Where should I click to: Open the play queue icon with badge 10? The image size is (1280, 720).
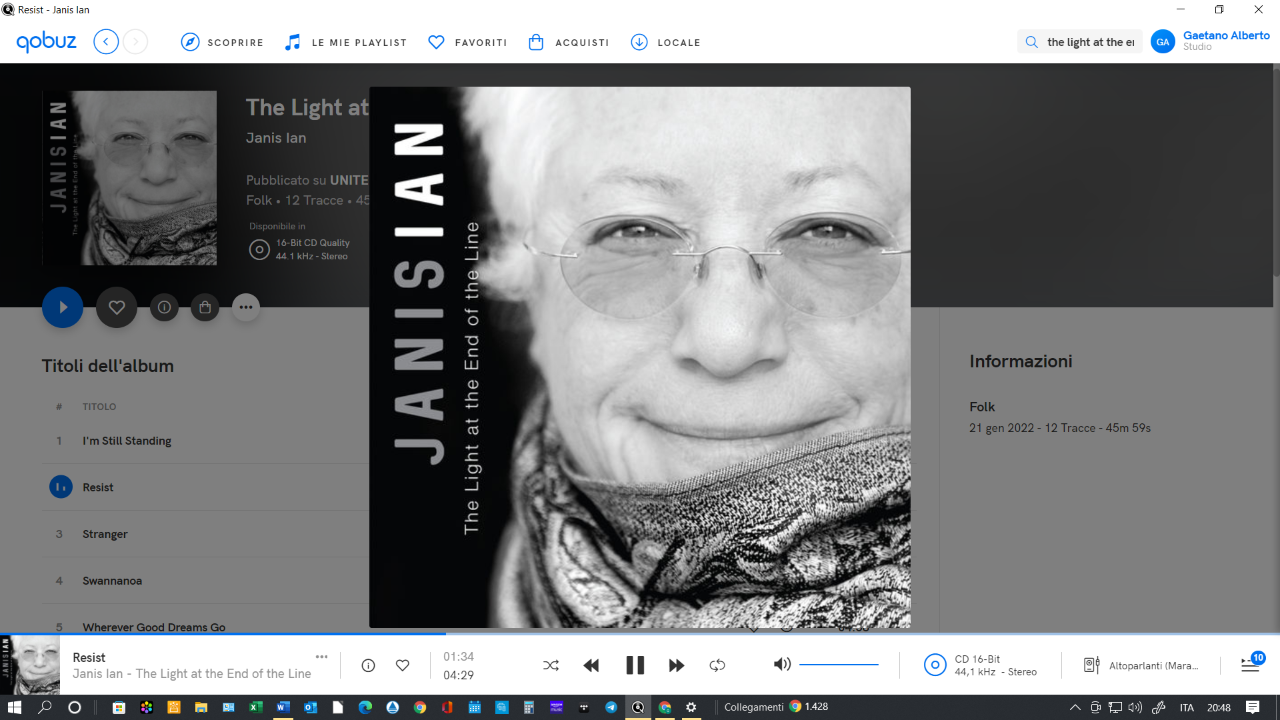click(x=1251, y=664)
